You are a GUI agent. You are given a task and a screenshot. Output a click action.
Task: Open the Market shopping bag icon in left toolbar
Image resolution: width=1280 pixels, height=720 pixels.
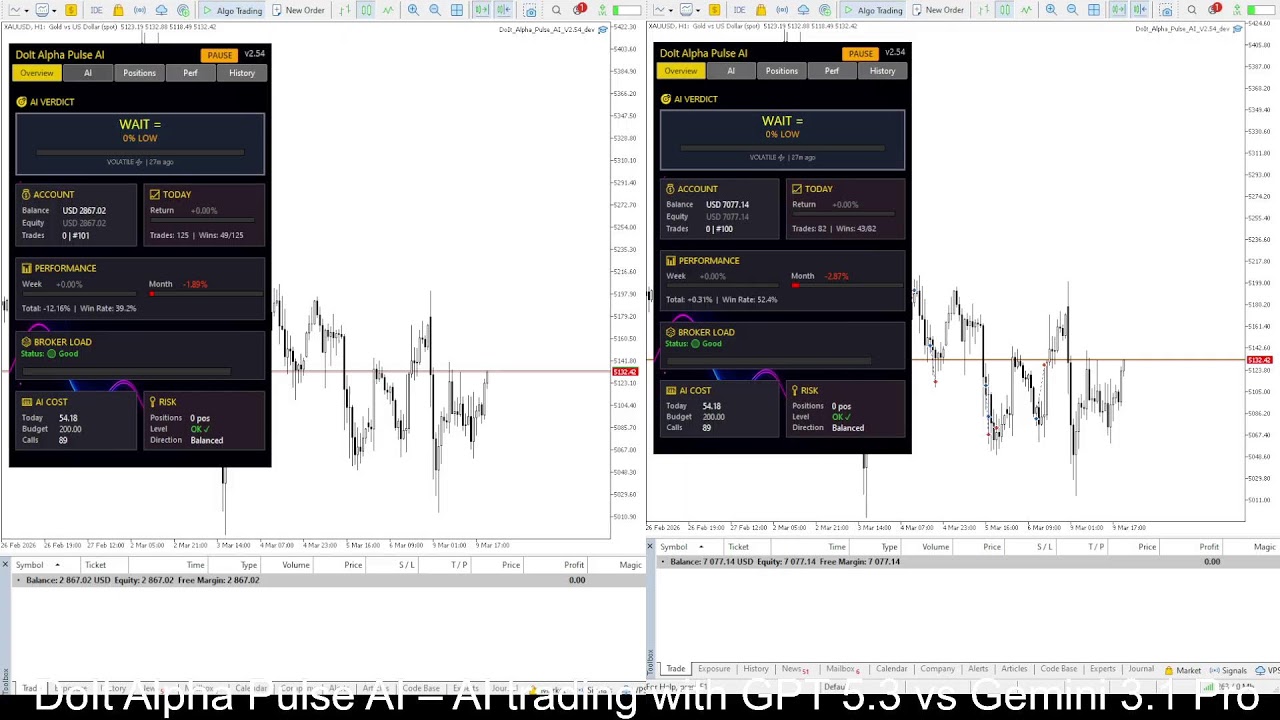118,10
